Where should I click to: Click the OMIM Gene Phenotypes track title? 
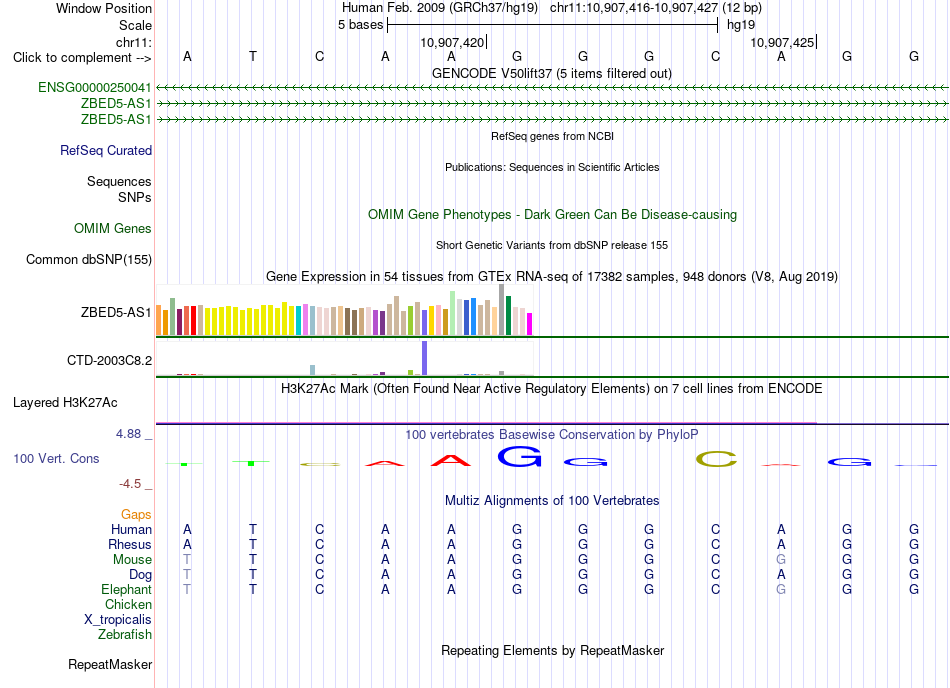552,214
